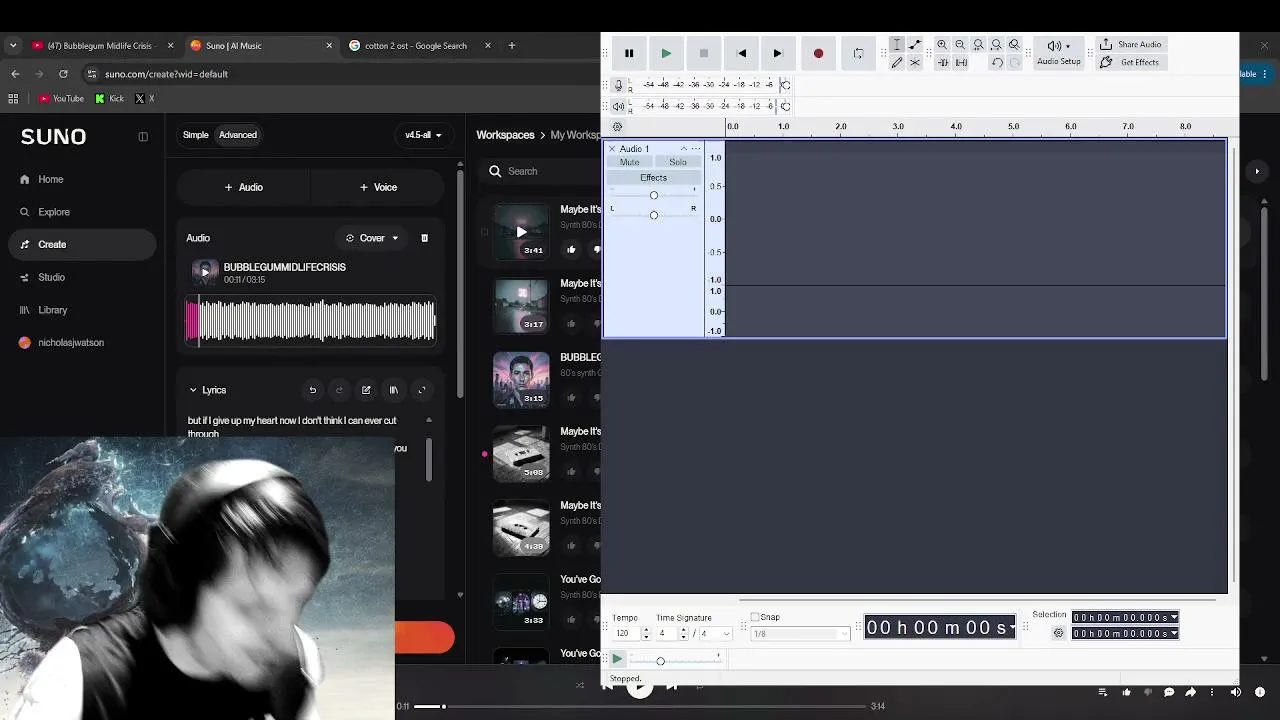The height and width of the screenshot is (720, 1280).
Task: Click the Get Effects button
Action: pos(1129,62)
